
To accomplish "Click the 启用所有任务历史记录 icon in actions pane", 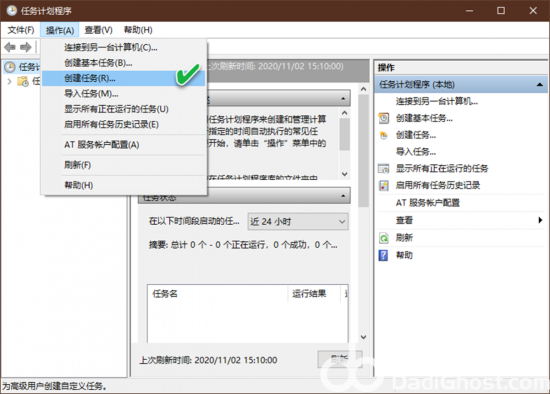I will tap(384, 185).
